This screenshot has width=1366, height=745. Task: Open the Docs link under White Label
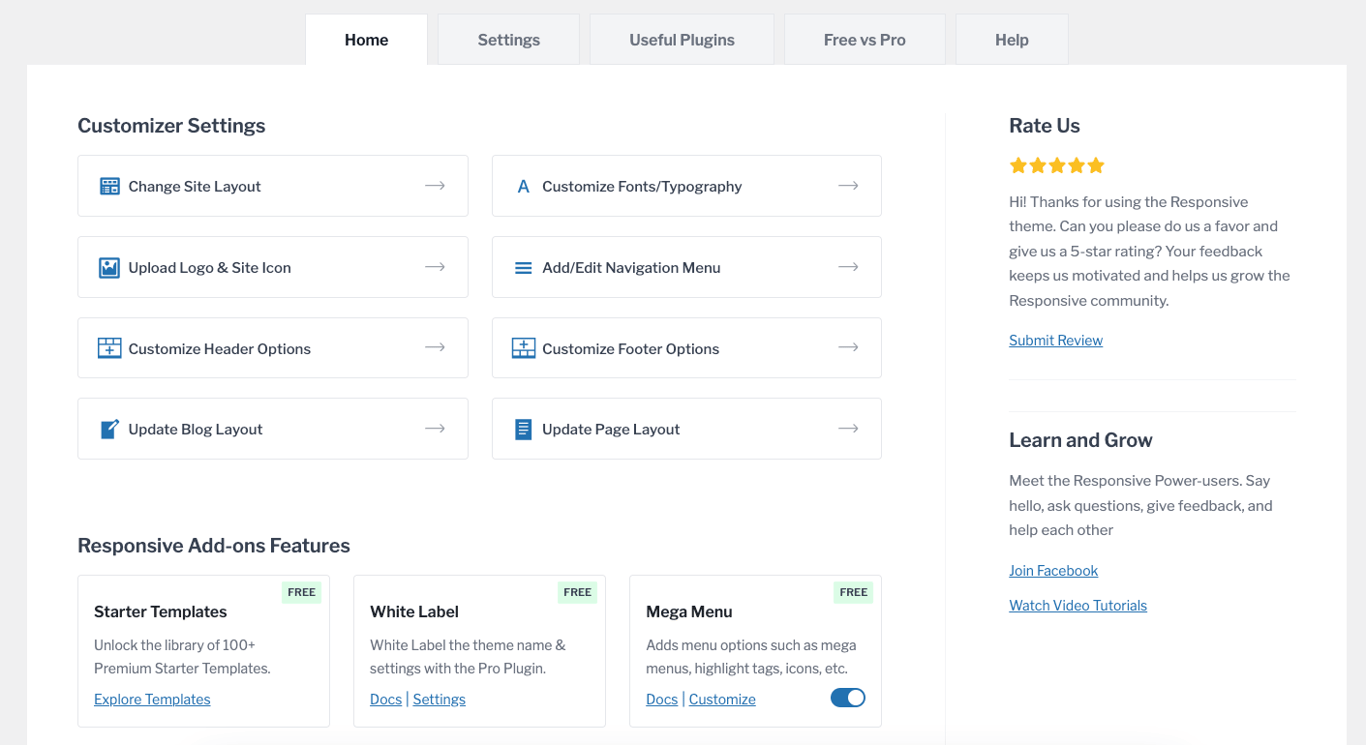click(x=385, y=698)
